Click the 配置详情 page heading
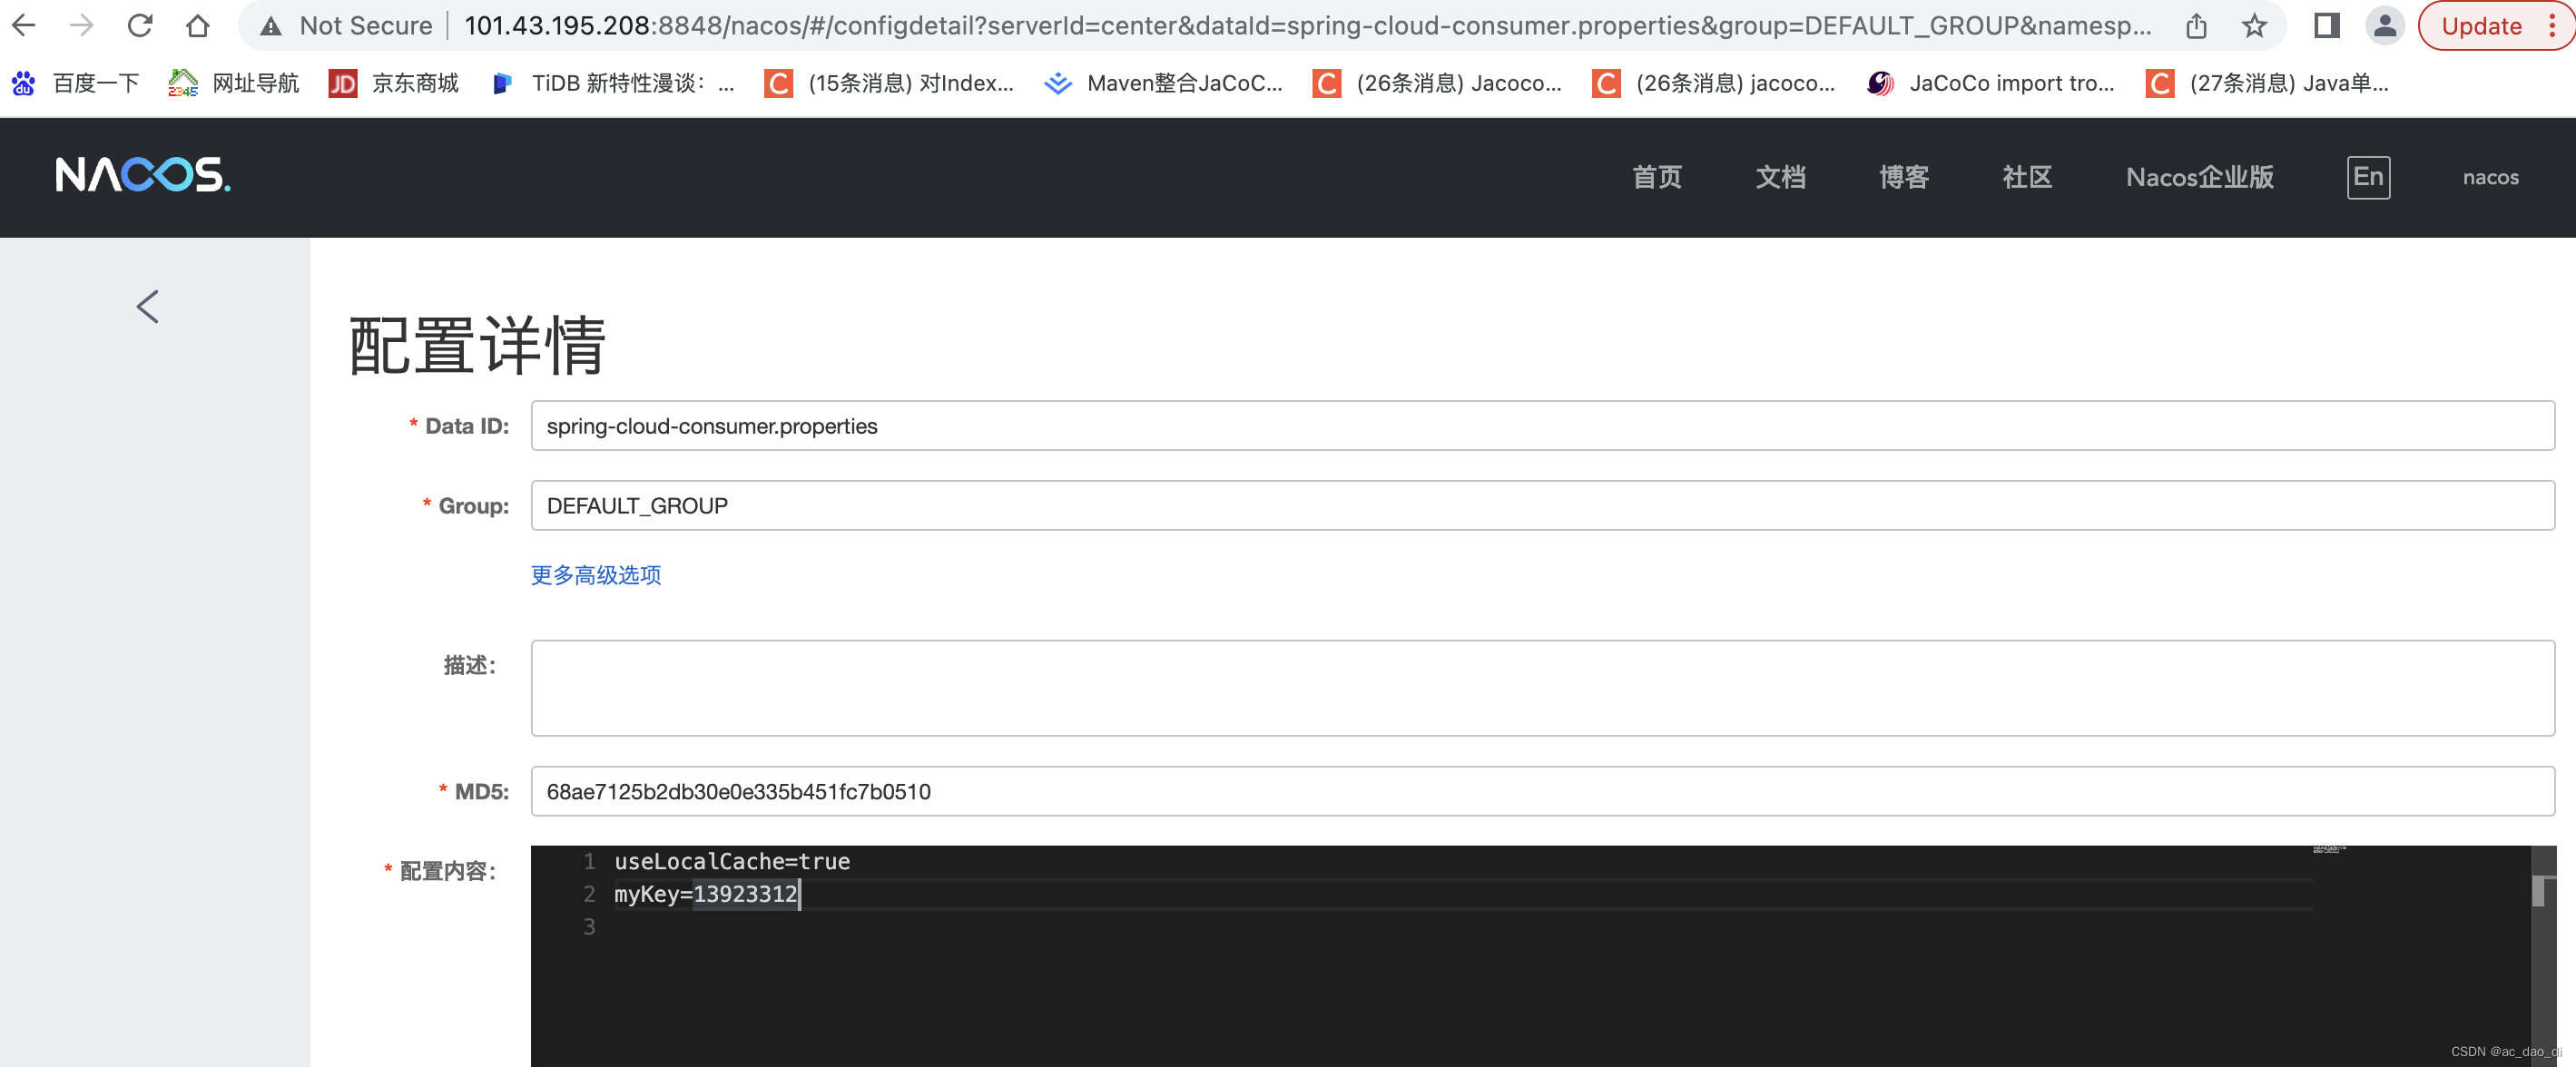This screenshot has height=1067, width=2576. [477, 345]
